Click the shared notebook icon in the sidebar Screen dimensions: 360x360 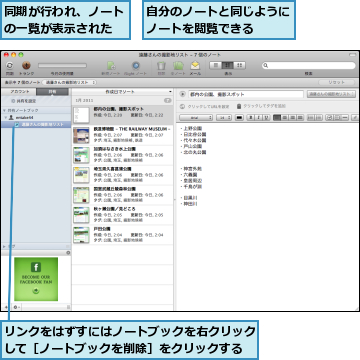tap(17, 124)
